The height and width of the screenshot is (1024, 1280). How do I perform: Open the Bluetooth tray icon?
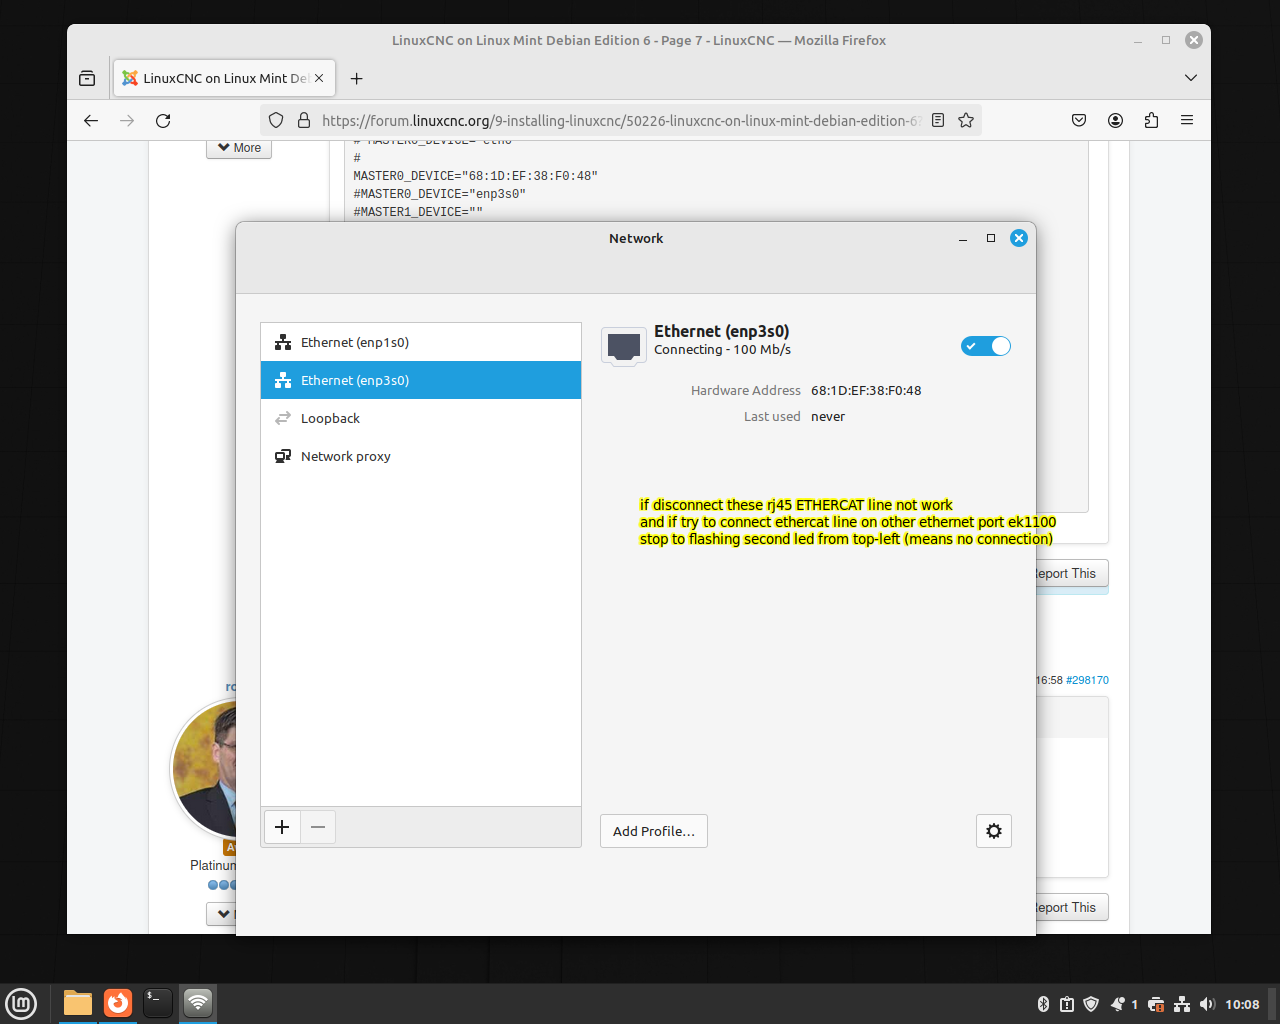[1043, 1004]
